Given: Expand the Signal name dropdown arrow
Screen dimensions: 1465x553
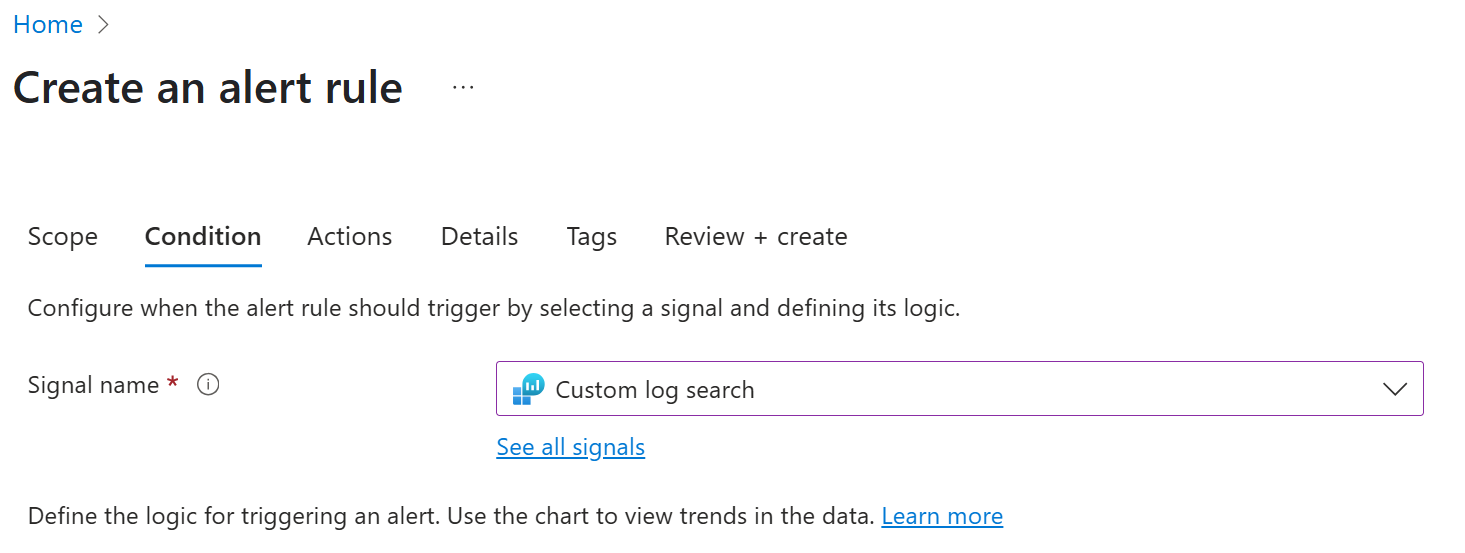Looking at the screenshot, I should (1395, 389).
